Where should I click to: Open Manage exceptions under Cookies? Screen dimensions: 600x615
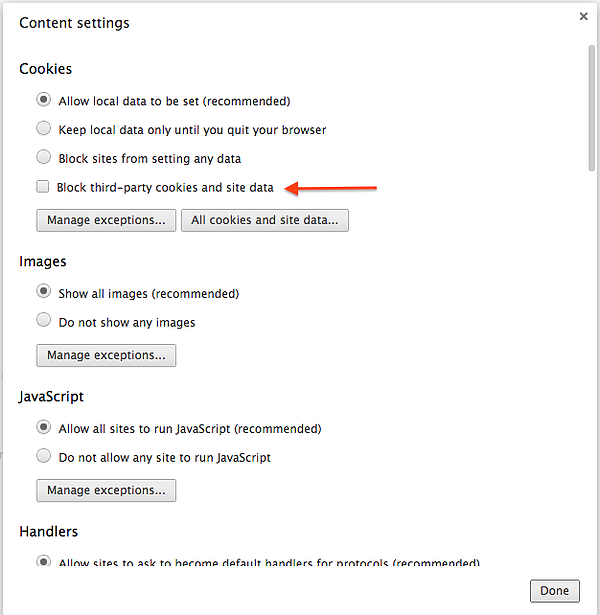tap(106, 220)
